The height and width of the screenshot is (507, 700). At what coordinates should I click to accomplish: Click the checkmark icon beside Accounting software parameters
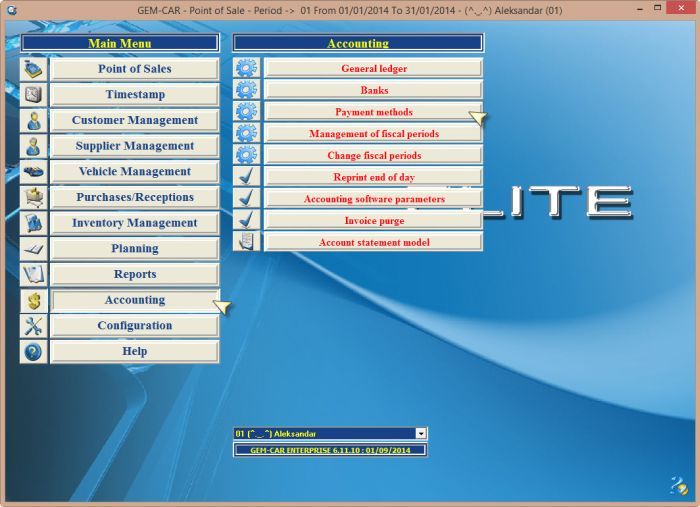tap(246, 199)
